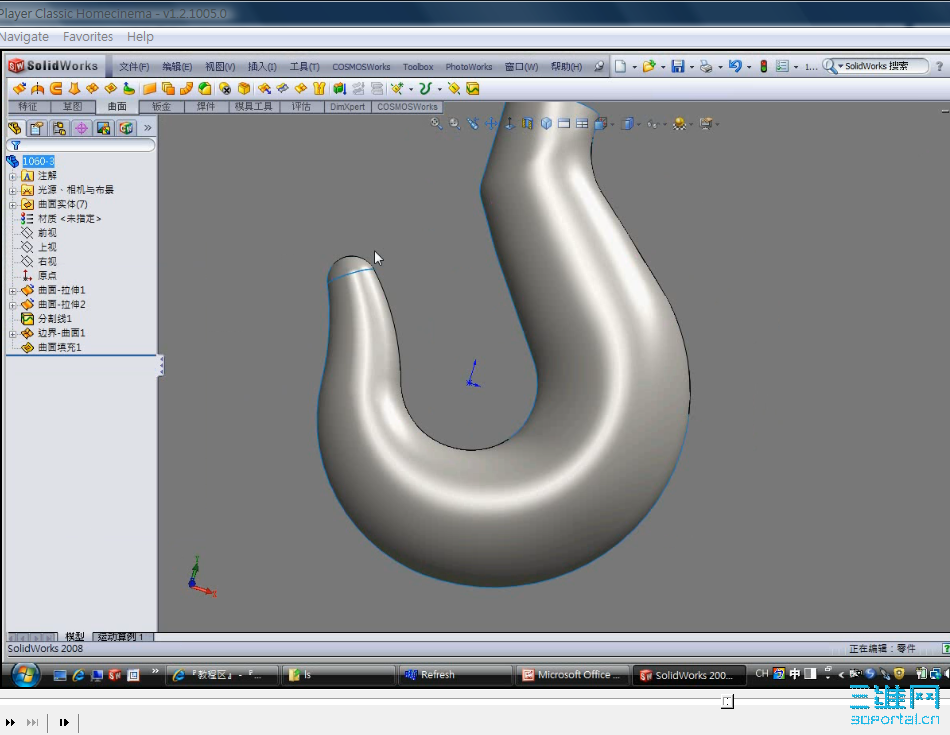Screen dimensions: 950x735
Task: Expand the 曲面-拉伸1 feature node
Action: [13, 291]
